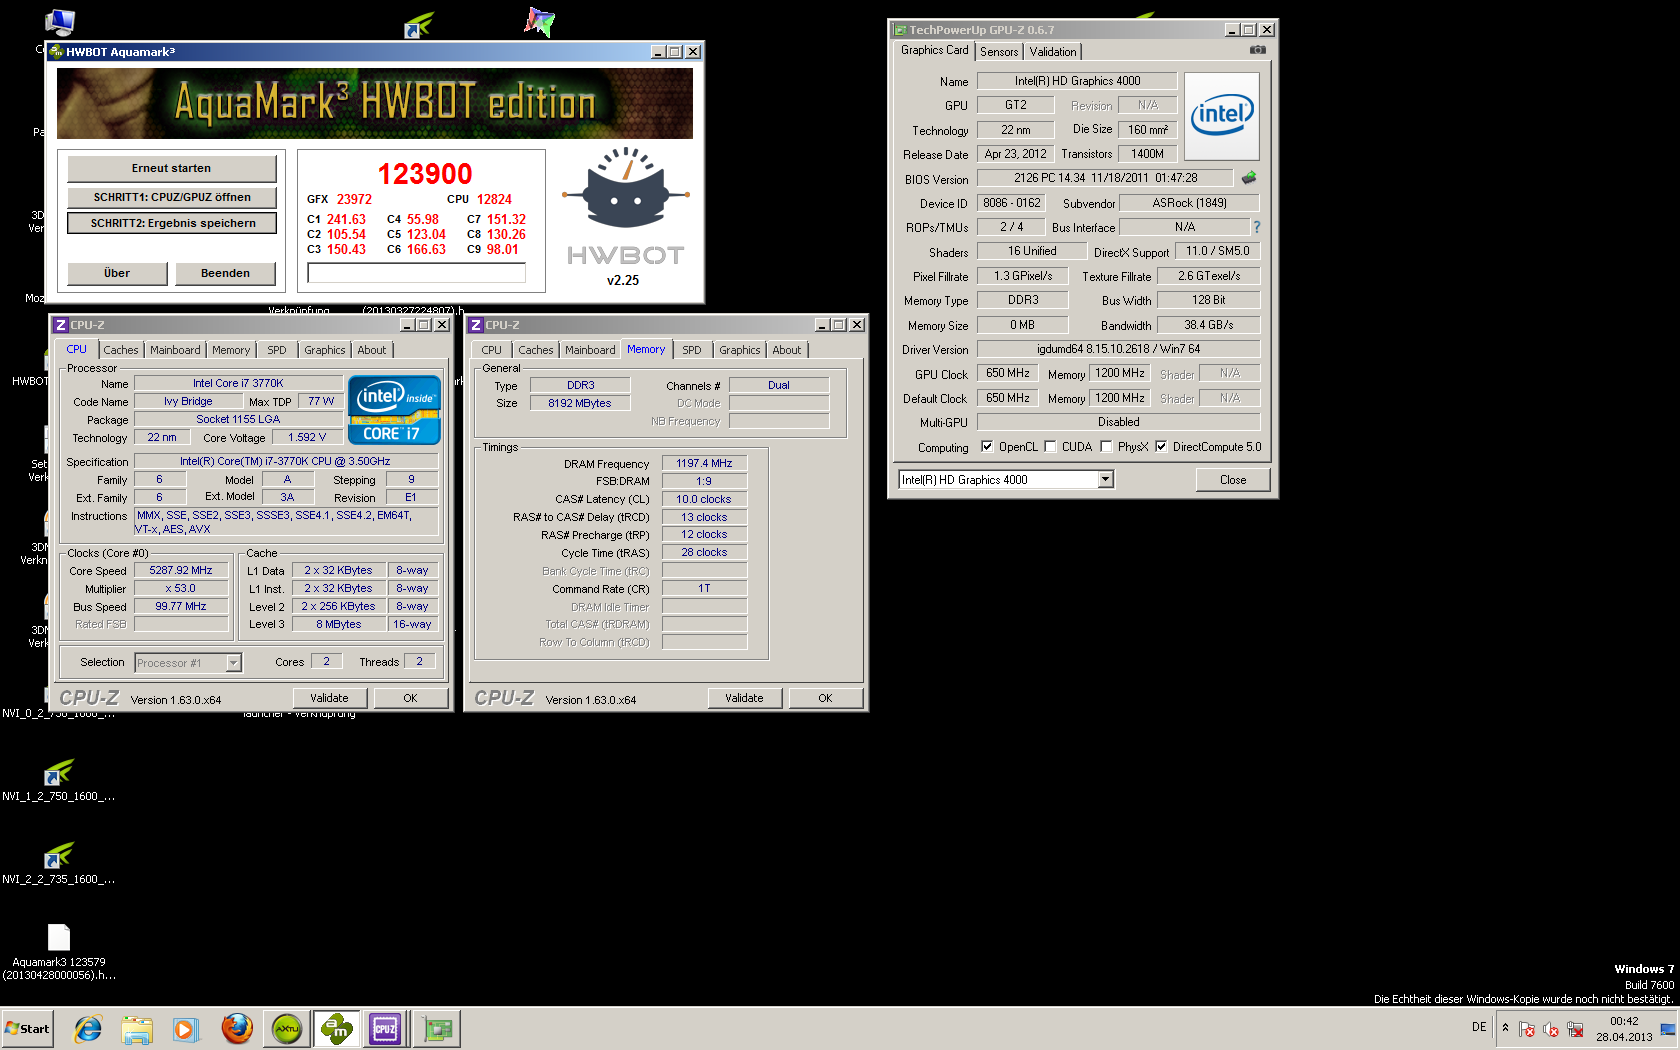This screenshot has height=1050, width=1680.
Task: Open NVI_2_2_735_1600 desktop shortcut
Action: (x=58, y=862)
